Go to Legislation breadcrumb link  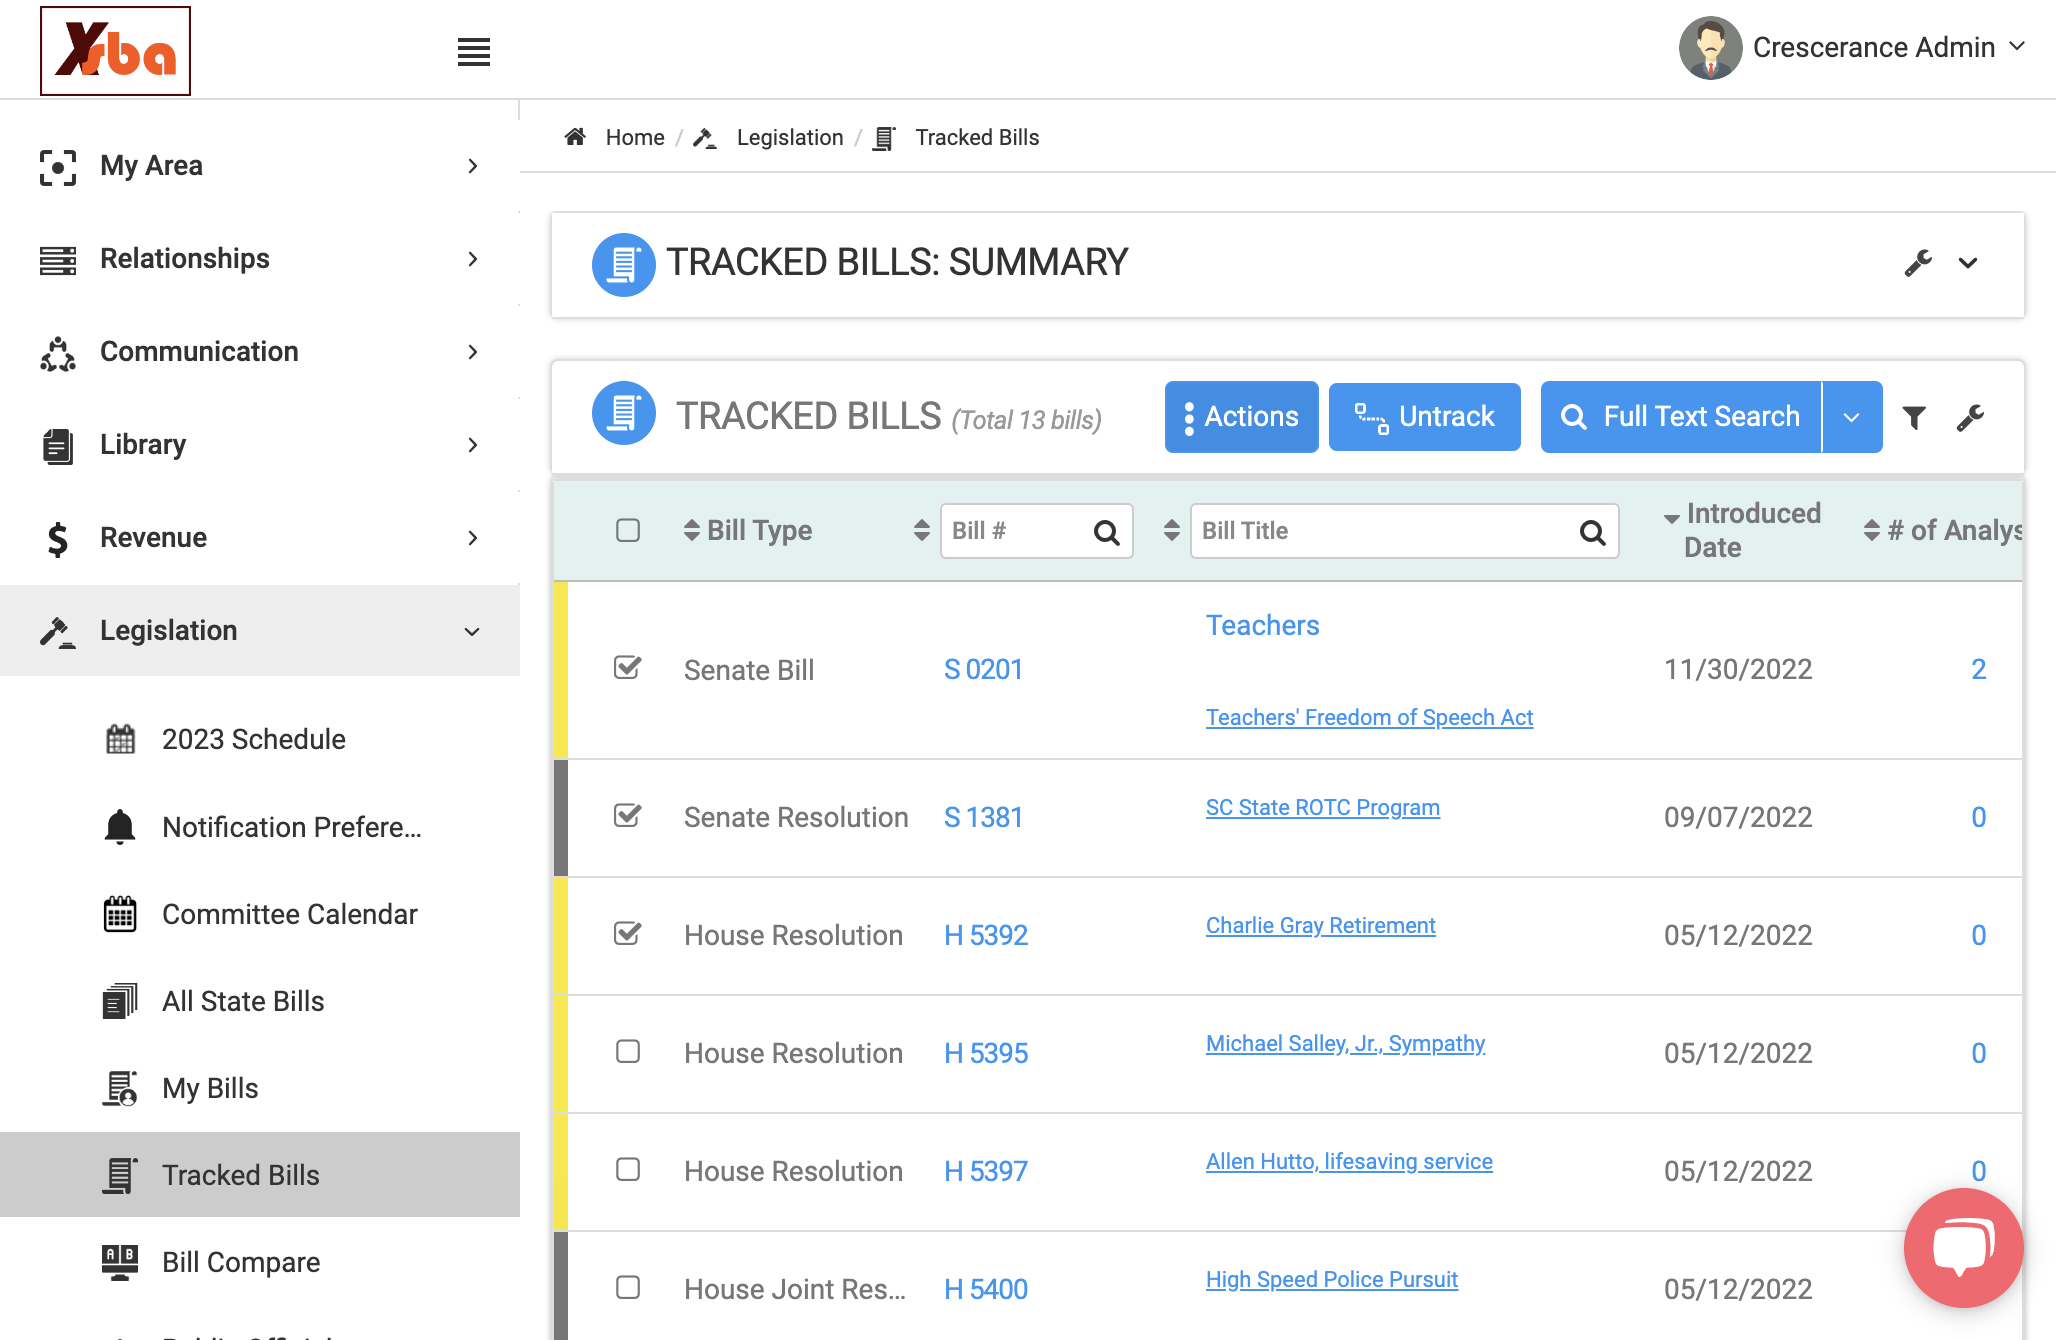point(790,137)
